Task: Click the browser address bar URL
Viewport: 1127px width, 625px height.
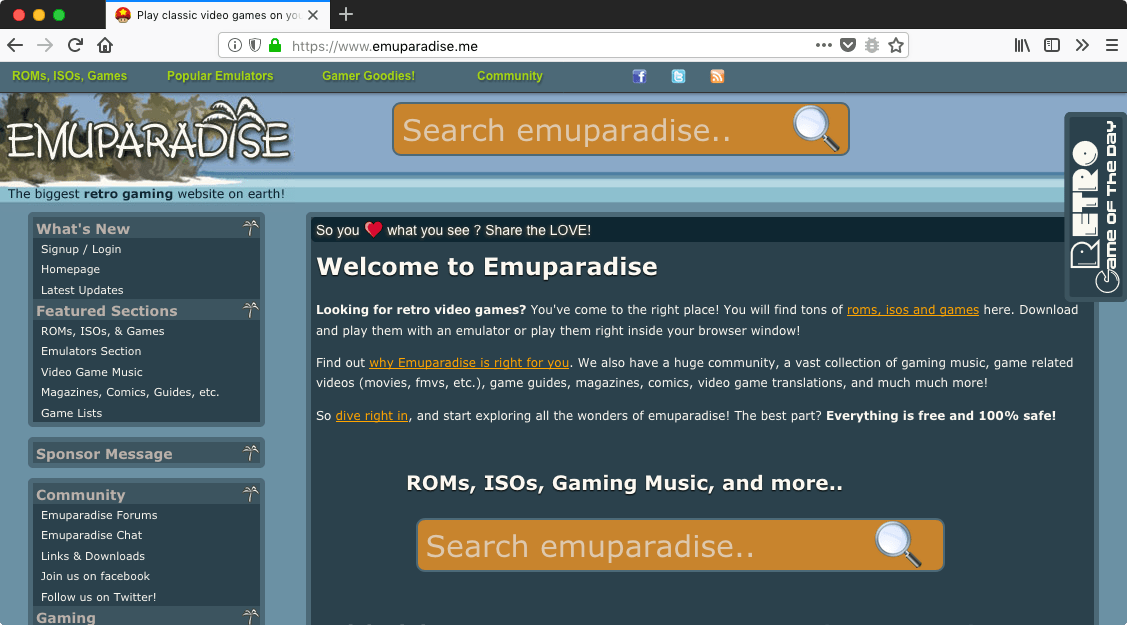Action: [x=385, y=46]
